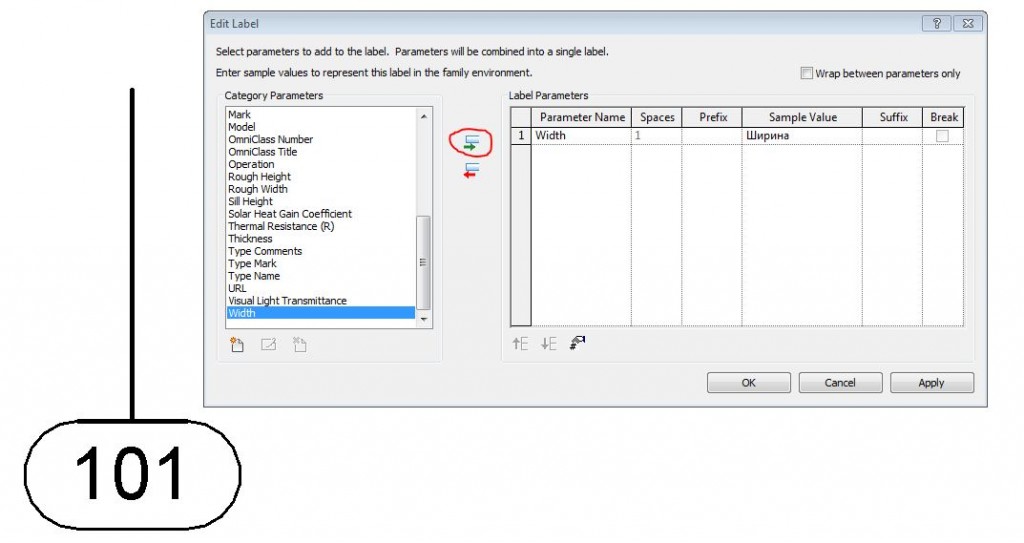Viewport: 1024px width, 543px height.
Task: Select highlighted Width in category list
Action: coord(321,313)
